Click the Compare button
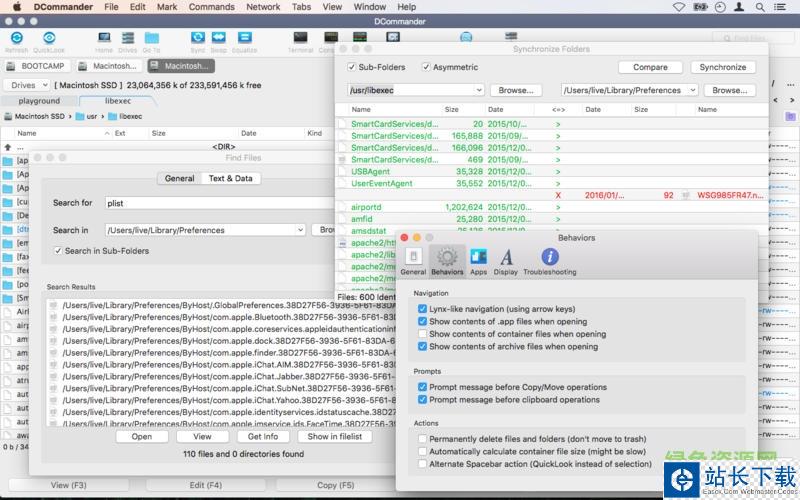This screenshot has width=800, height=500. [650, 68]
